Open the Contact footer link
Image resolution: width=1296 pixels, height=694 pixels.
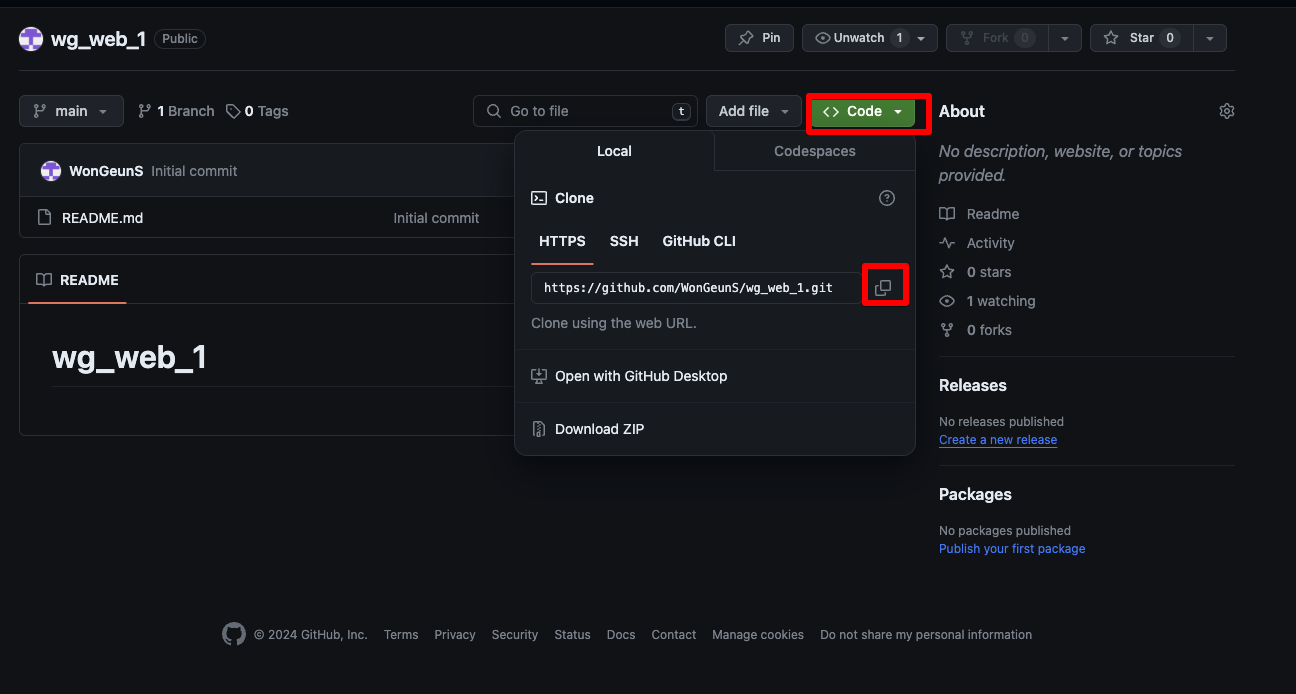pos(674,635)
